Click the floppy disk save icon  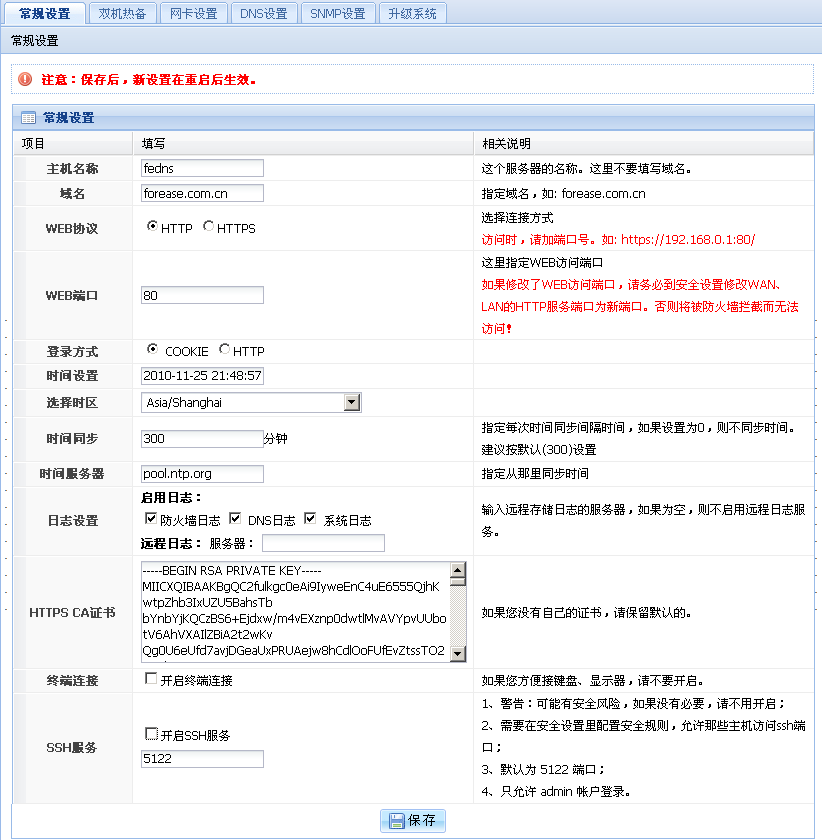[397, 821]
